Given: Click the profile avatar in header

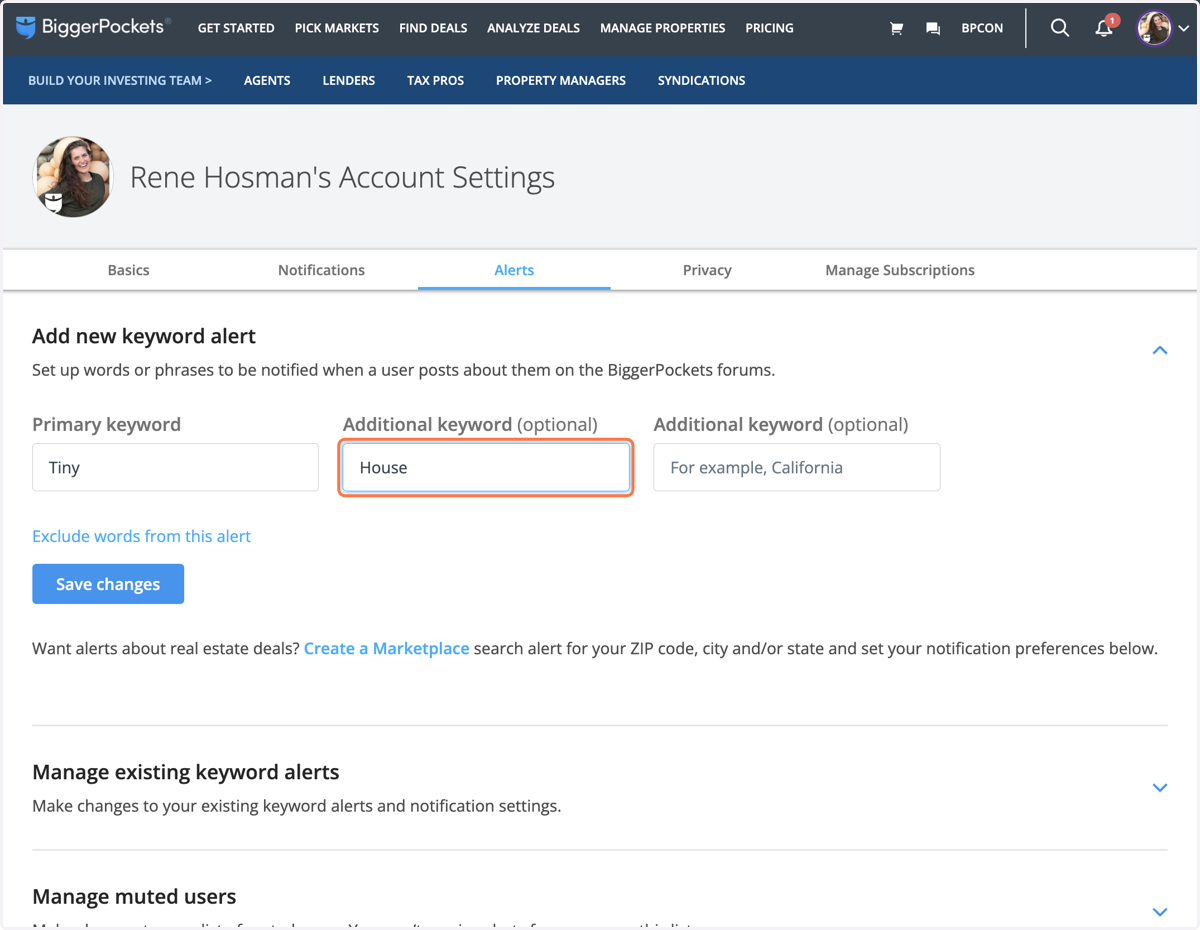Looking at the screenshot, I should [1154, 28].
